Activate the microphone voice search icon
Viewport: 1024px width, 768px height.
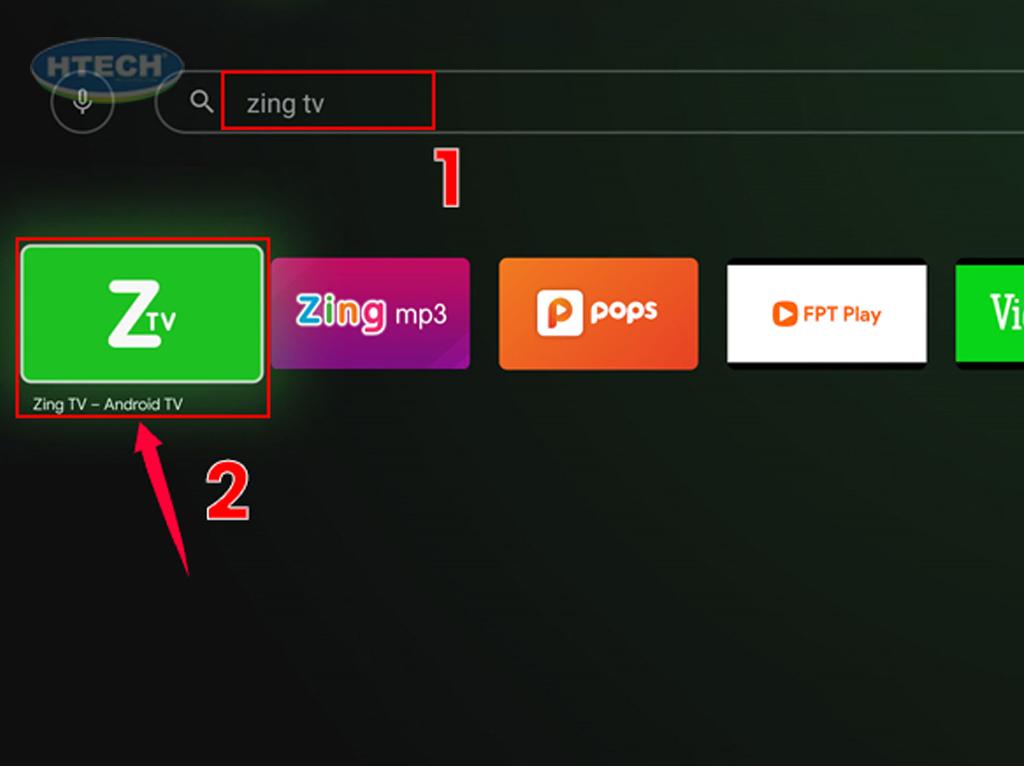pyautogui.click(x=82, y=102)
